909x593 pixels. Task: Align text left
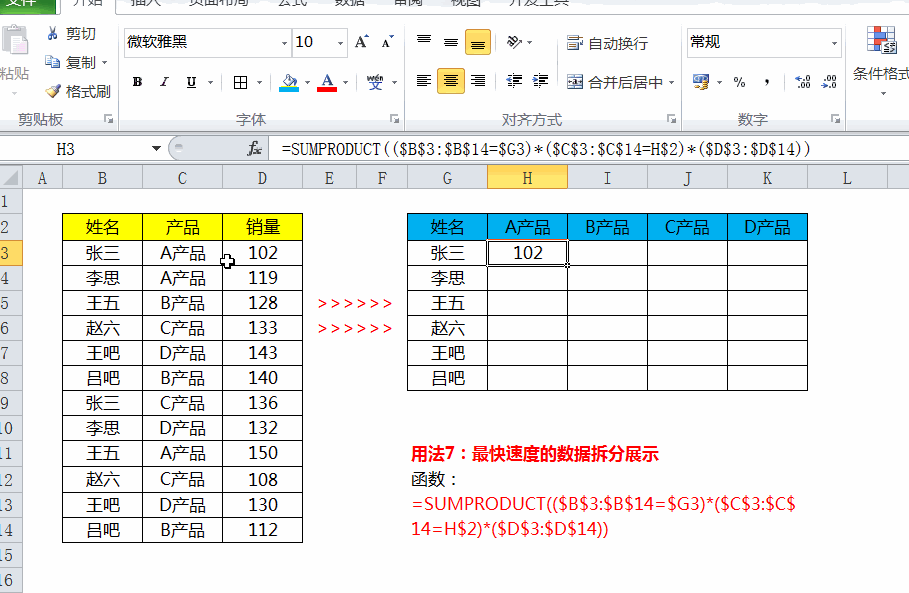pos(424,81)
